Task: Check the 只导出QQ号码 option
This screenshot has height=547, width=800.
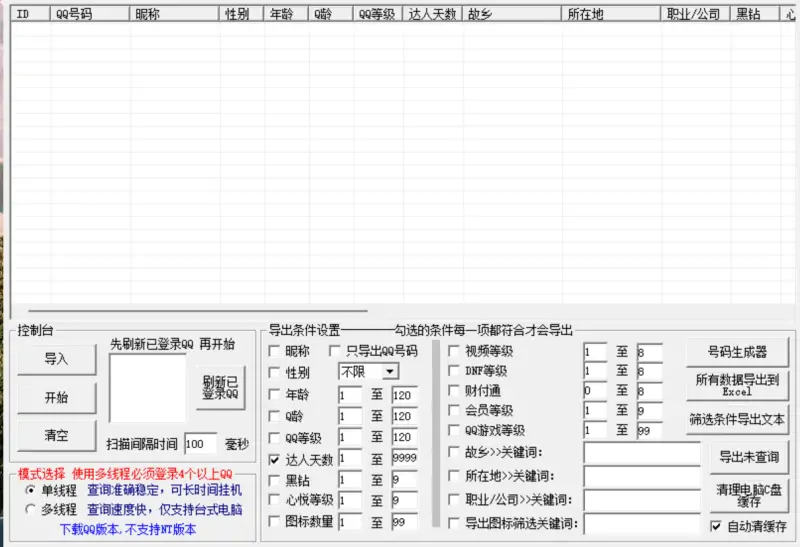Action: click(x=335, y=351)
